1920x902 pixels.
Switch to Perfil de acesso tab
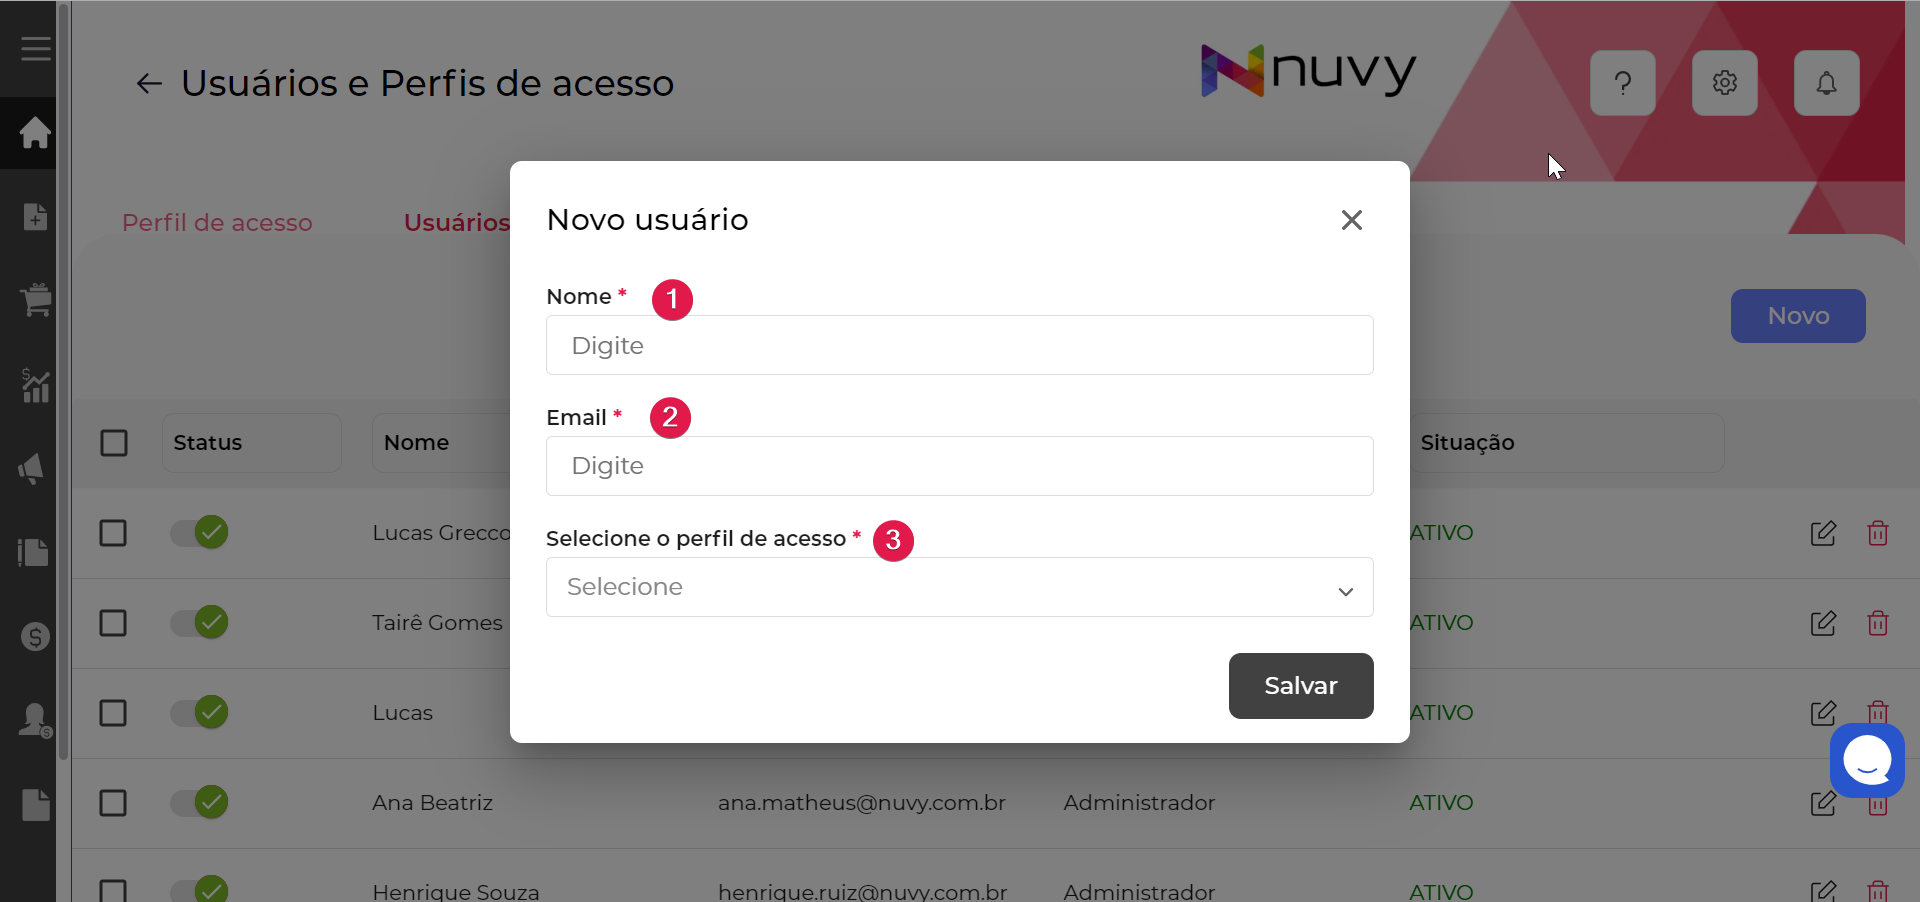tap(217, 223)
